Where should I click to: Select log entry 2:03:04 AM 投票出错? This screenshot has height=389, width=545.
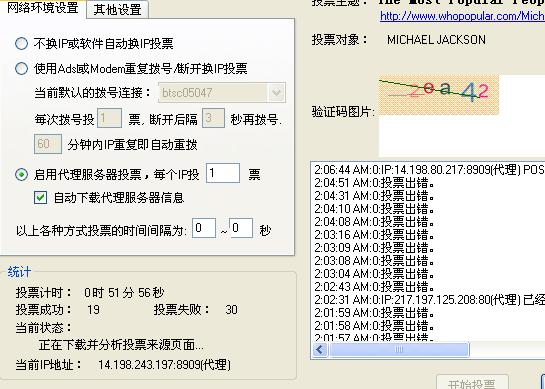coord(374,274)
